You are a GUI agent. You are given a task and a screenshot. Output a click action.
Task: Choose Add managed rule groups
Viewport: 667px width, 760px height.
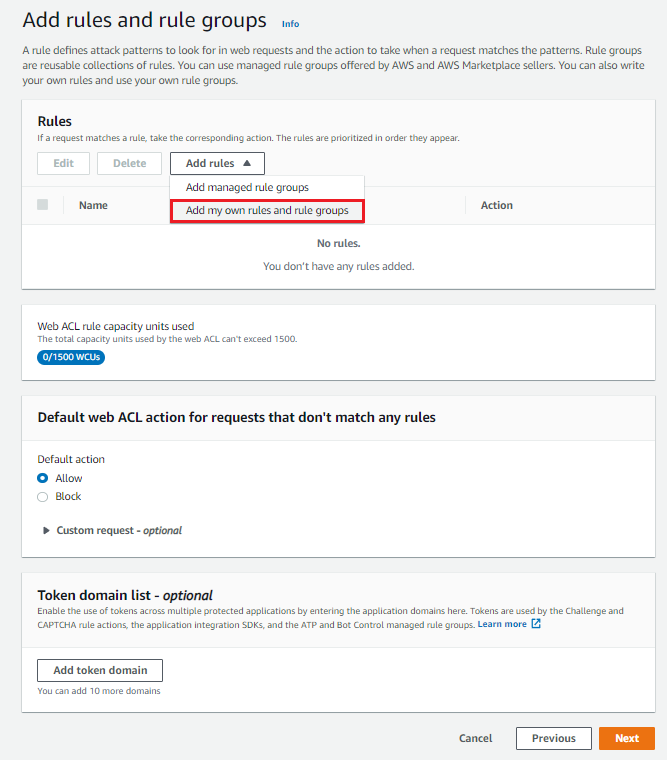[x=247, y=187]
